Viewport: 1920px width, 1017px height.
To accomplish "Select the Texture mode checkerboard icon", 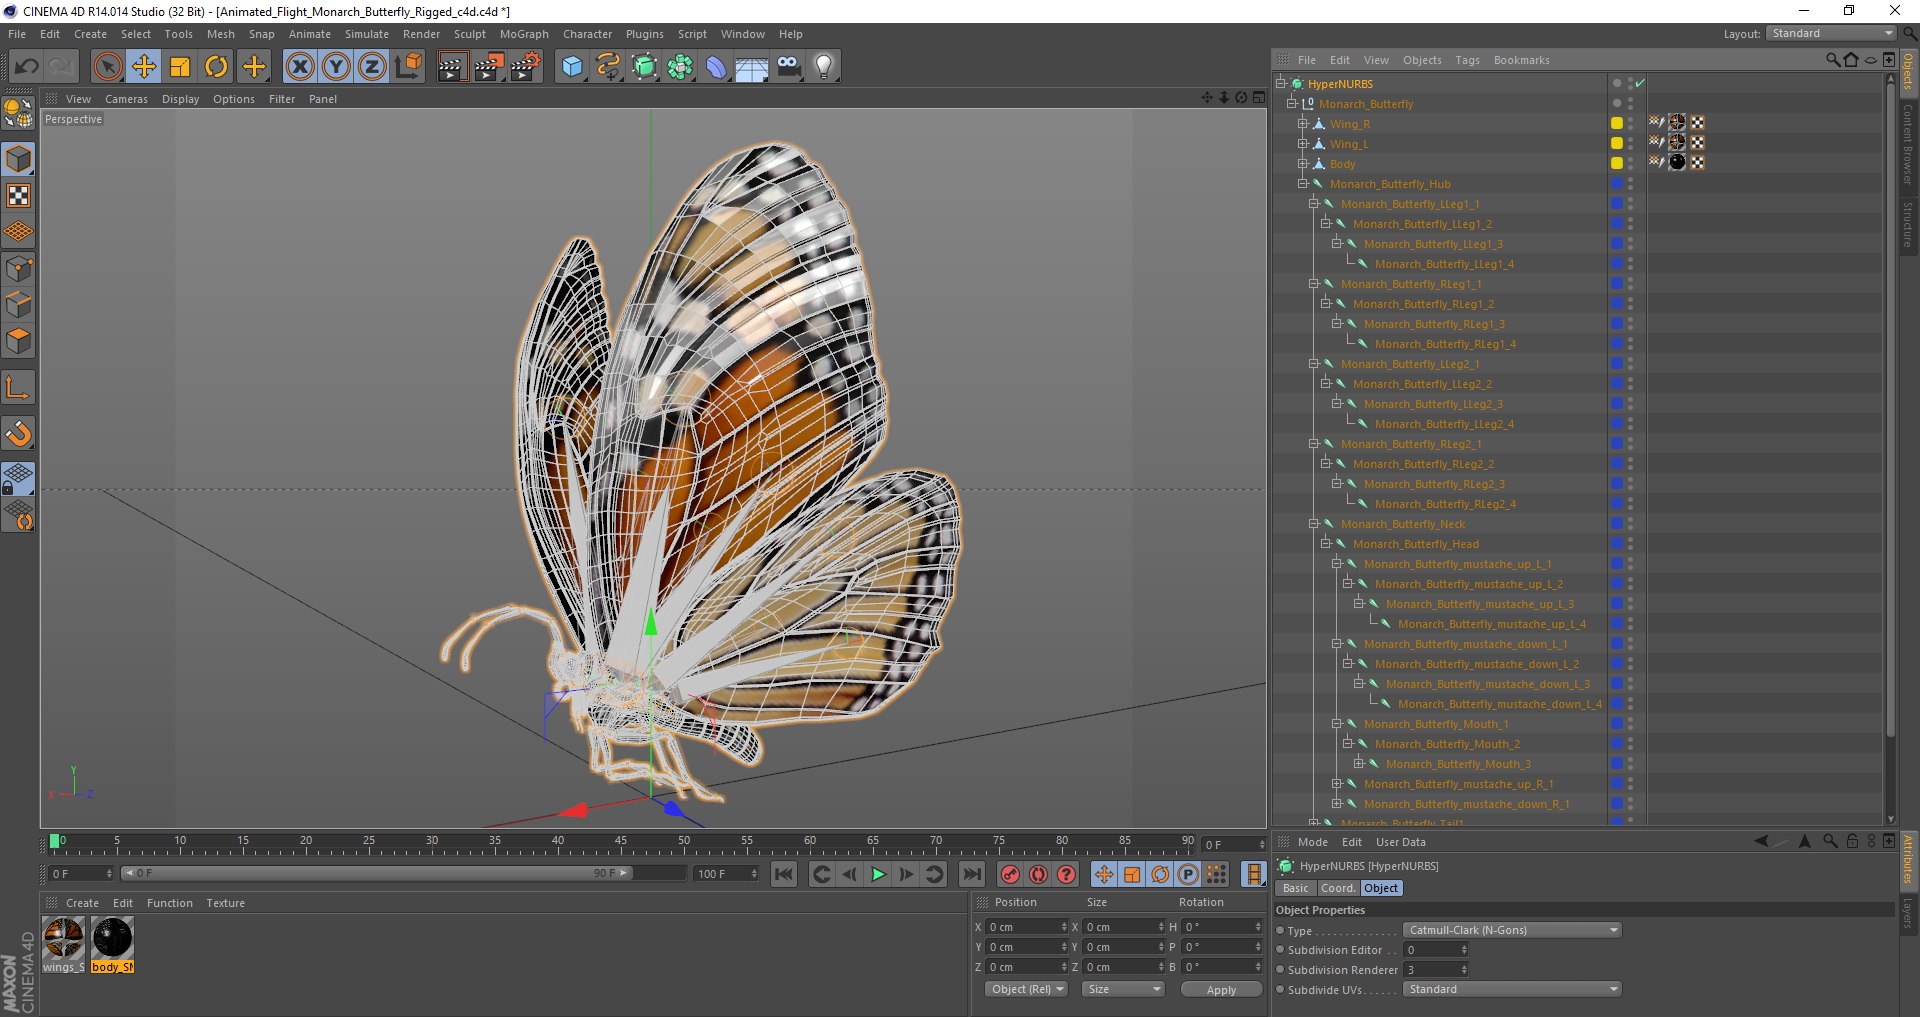I will pos(19,196).
